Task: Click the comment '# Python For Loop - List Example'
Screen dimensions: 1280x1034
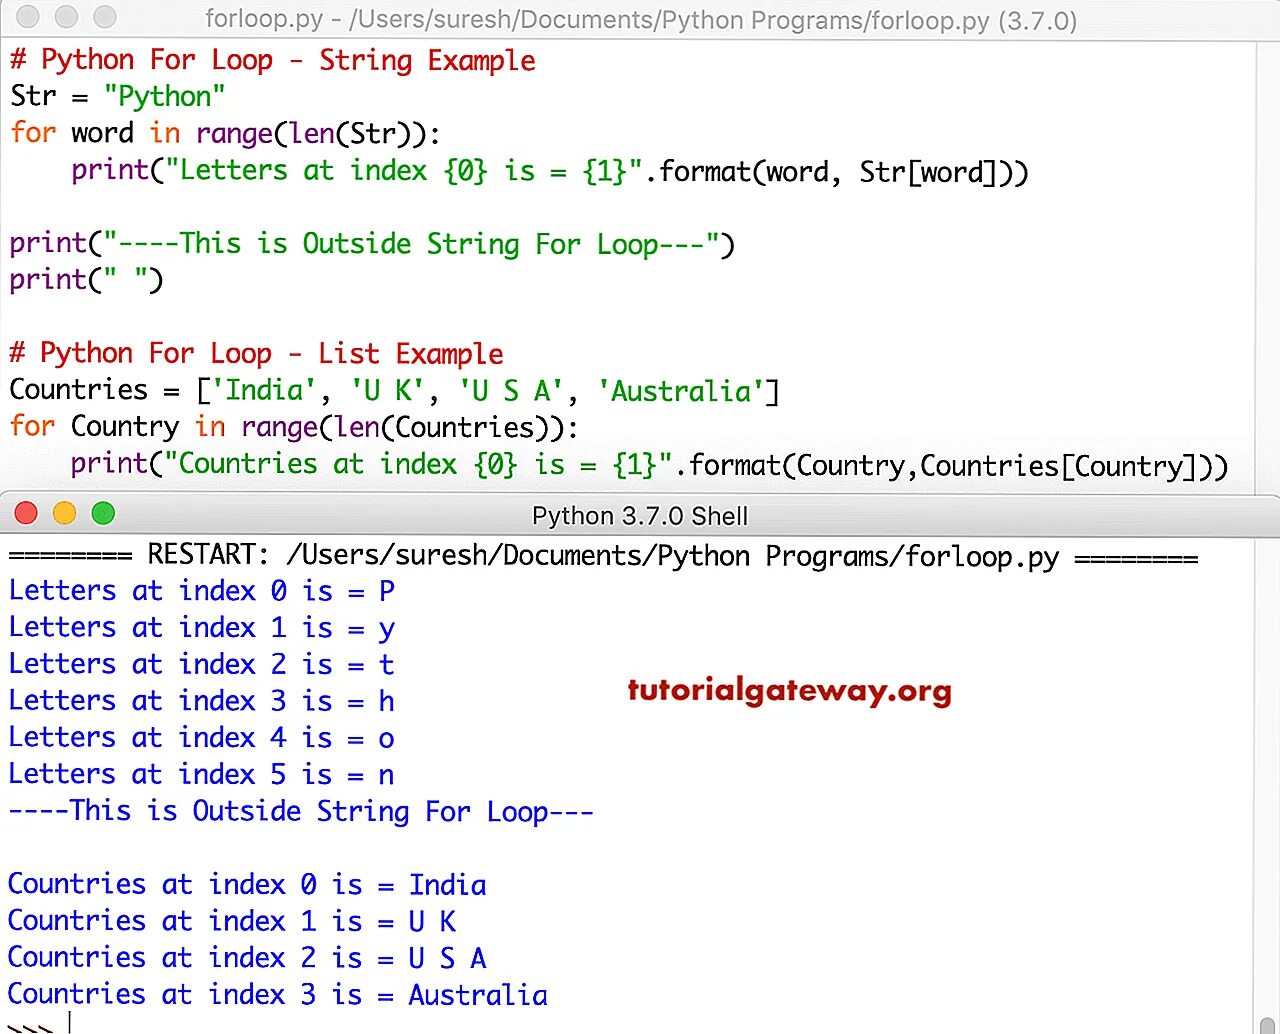Action: (257, 353)
